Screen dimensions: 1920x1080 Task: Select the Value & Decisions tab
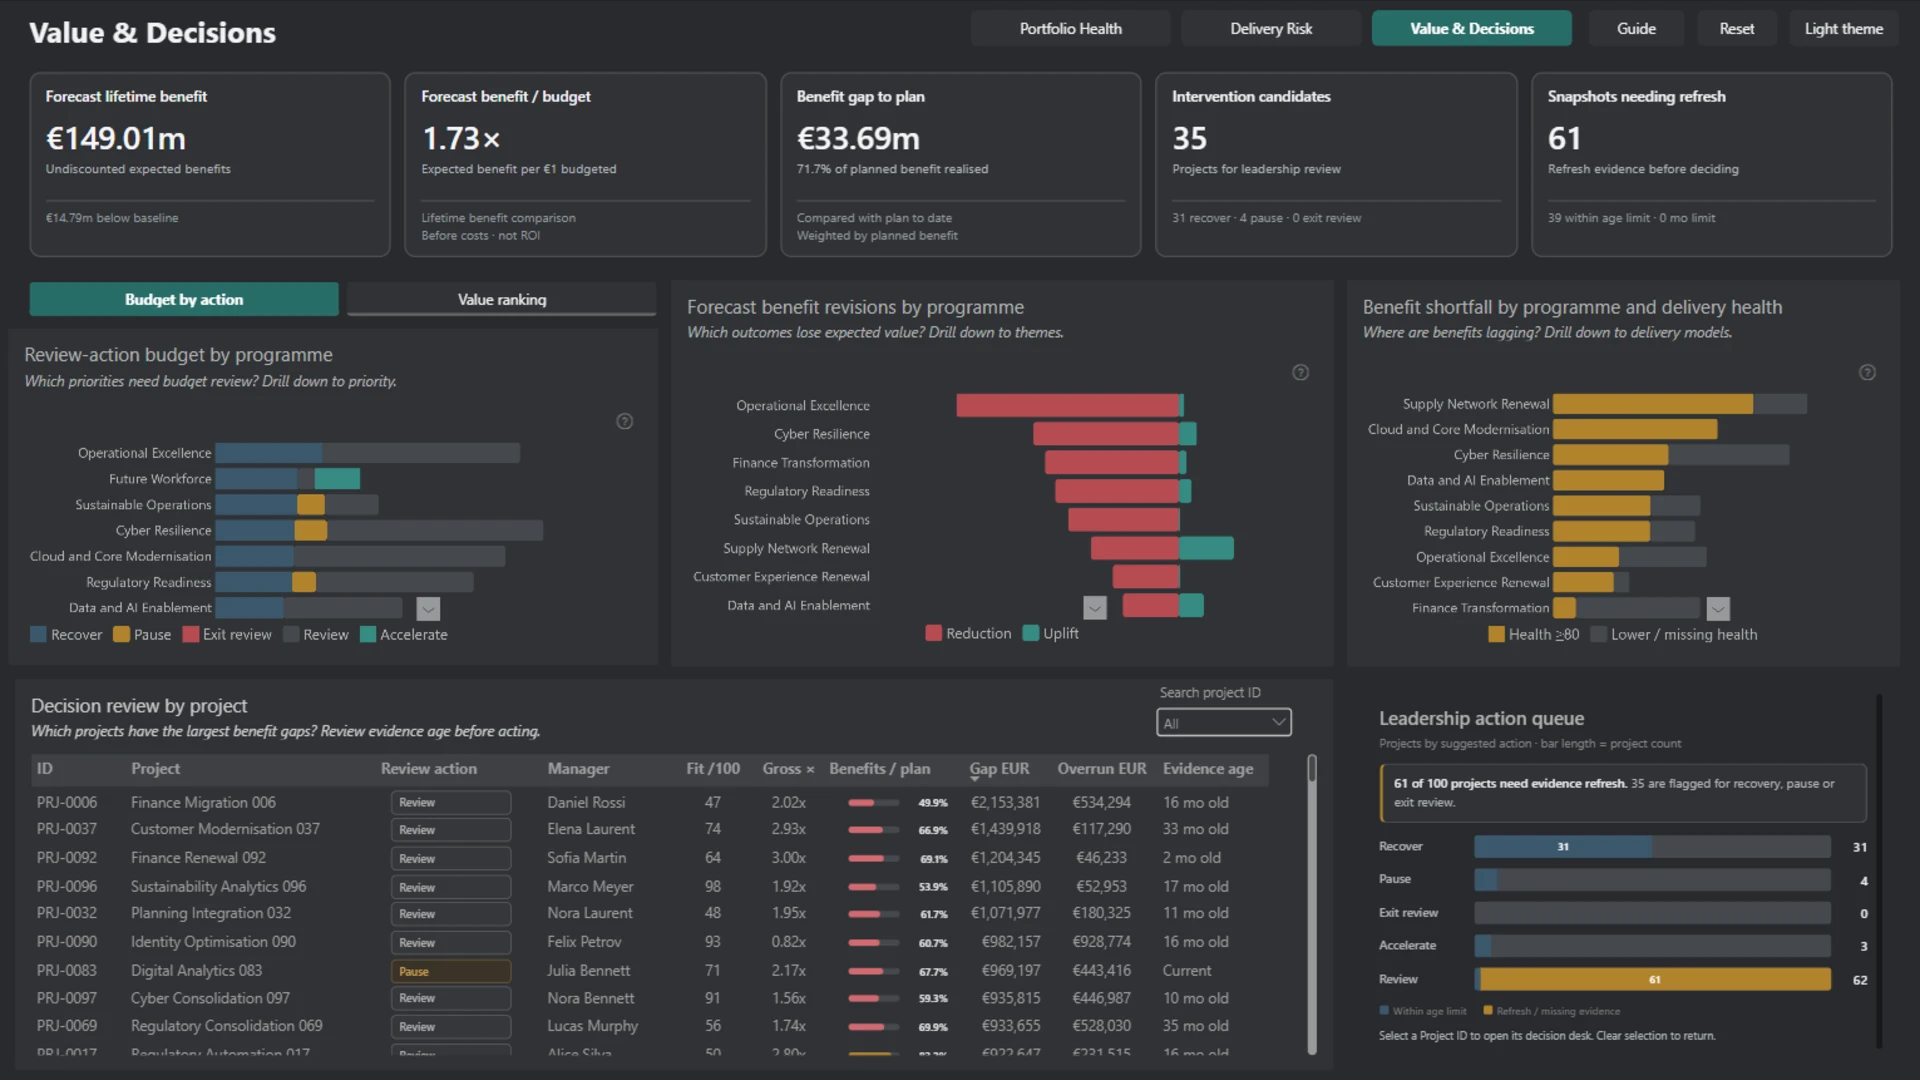click(1471, 28)
